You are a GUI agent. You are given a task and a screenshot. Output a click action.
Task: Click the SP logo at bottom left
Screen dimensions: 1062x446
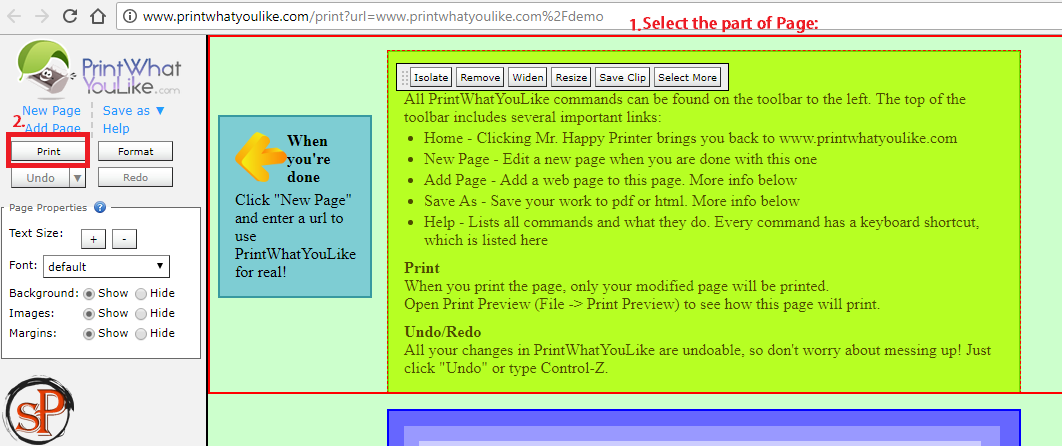(39, 411)
